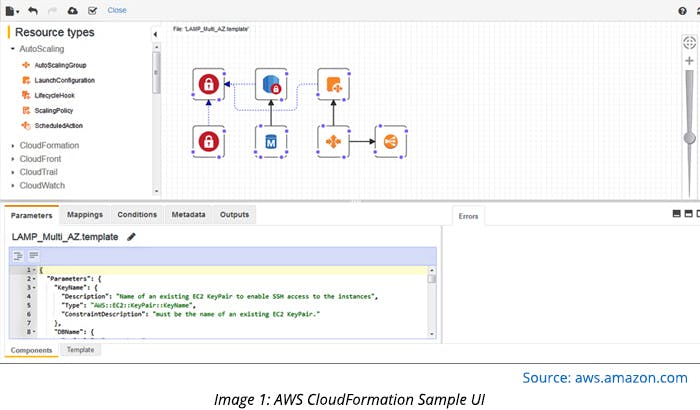
Task: Collapse the AutoScaling category
Action: click(12, 48)
